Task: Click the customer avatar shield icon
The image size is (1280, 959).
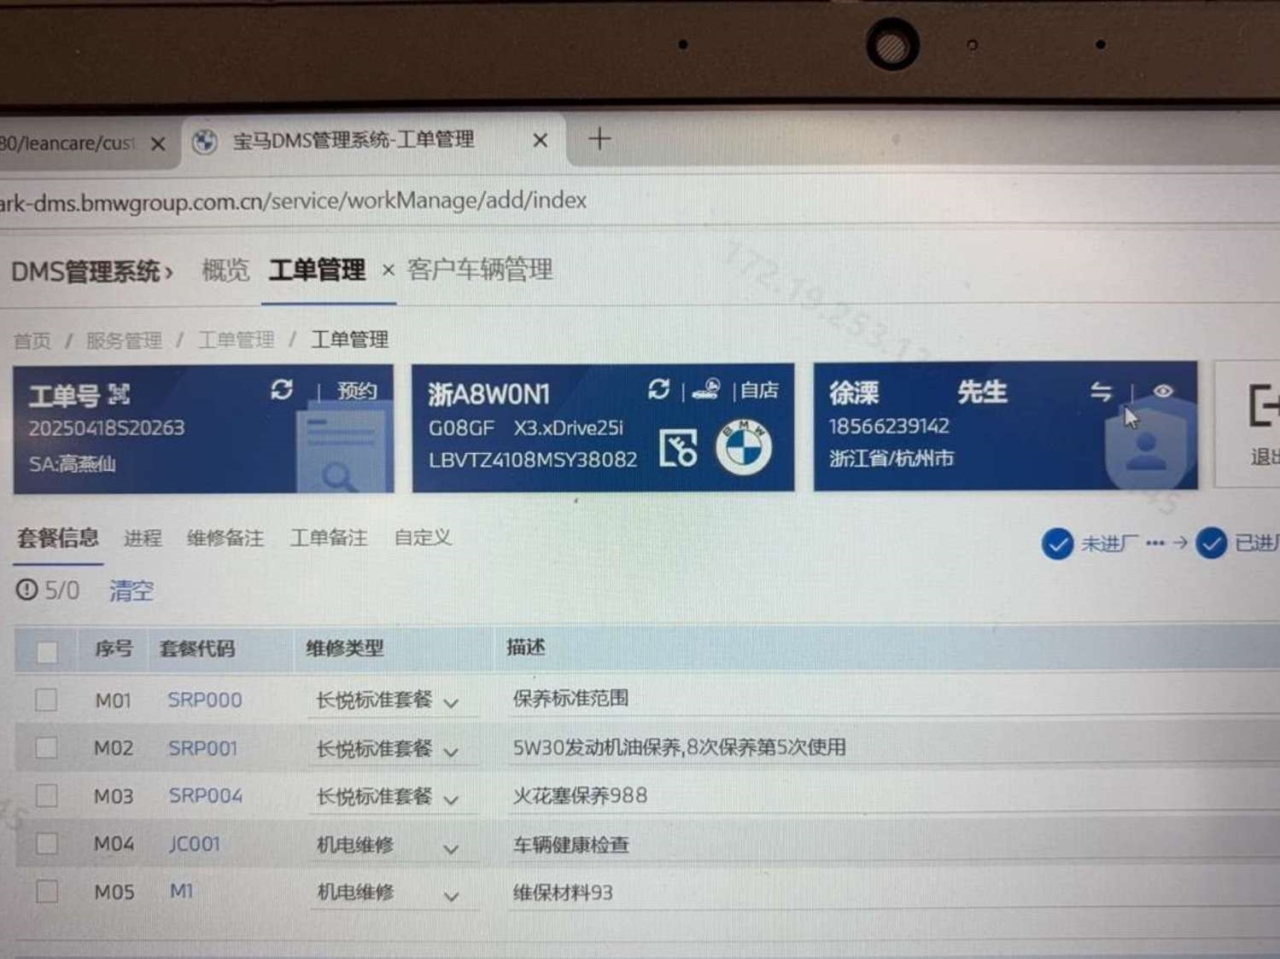Action: coord(1146,448)
